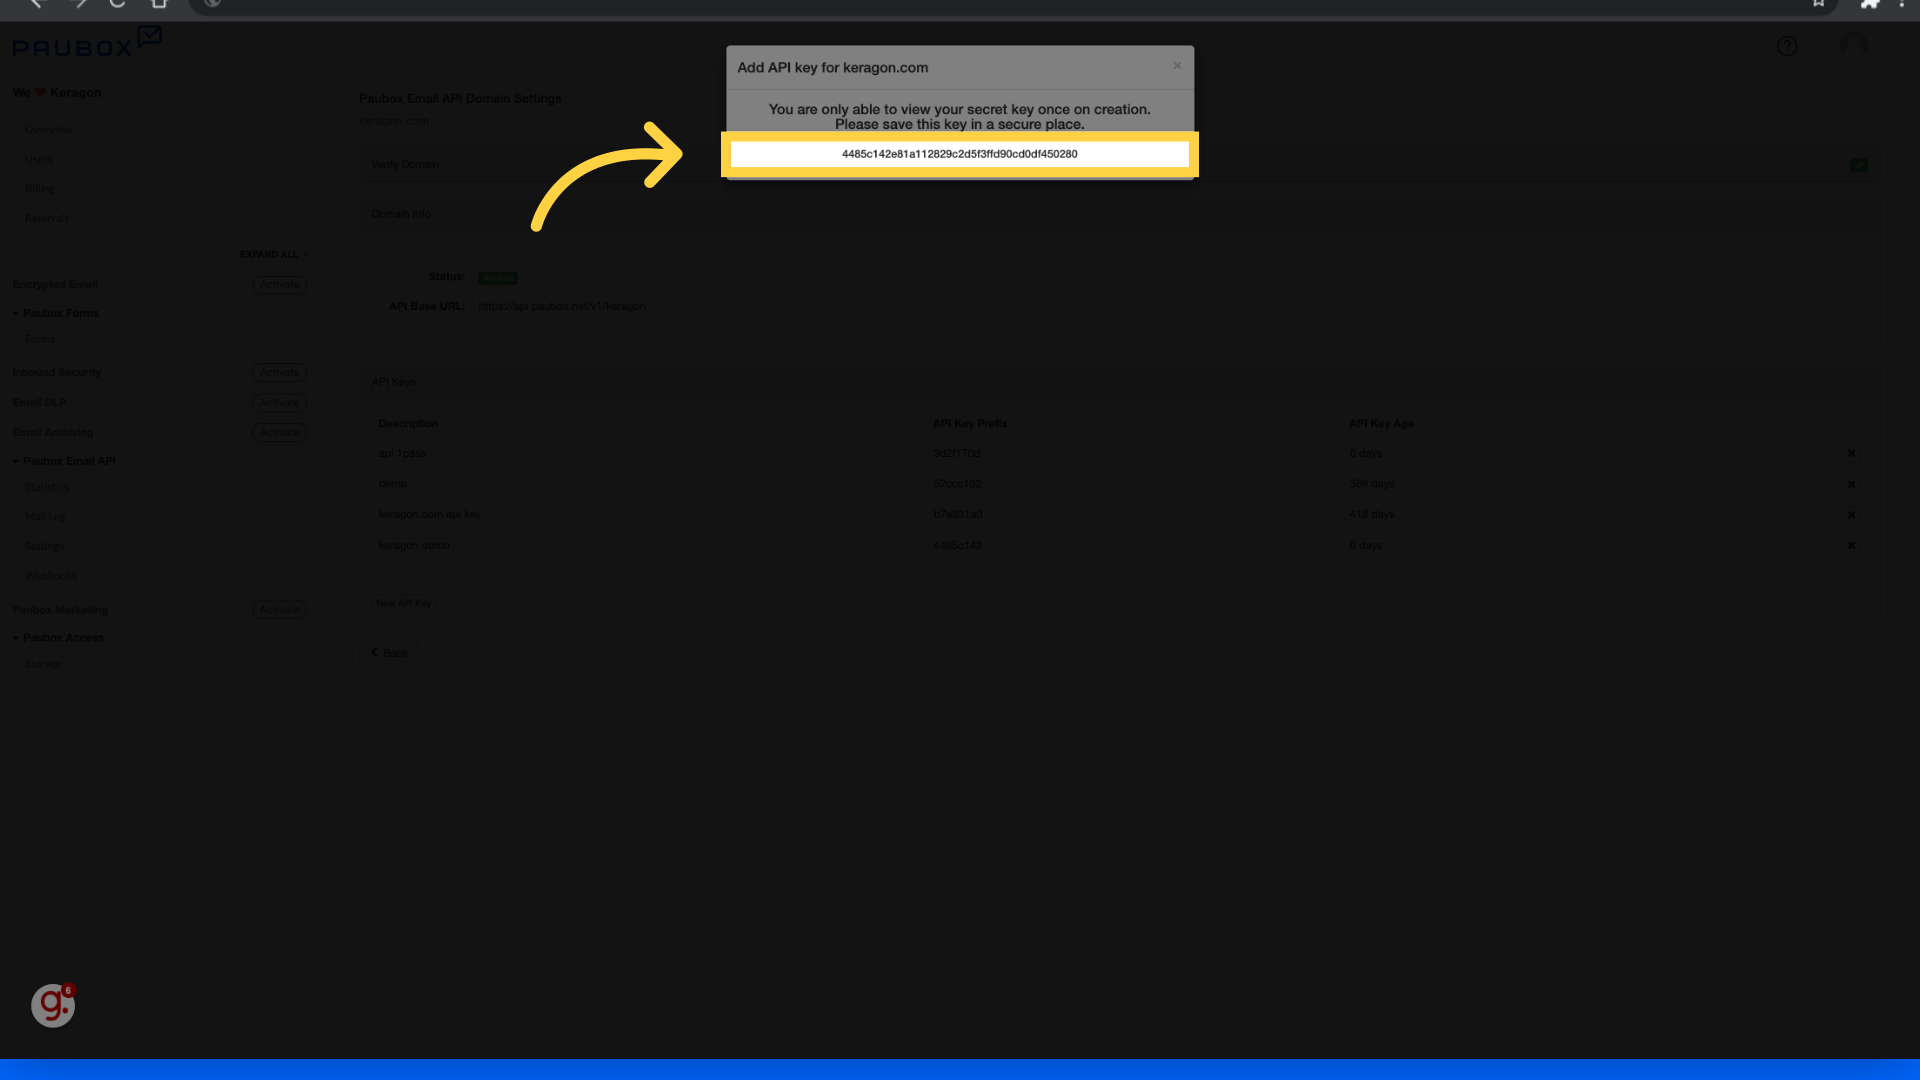Delete the api 1pass key row
This screenshot has width=1920, height=1080.
[1851, 454]
